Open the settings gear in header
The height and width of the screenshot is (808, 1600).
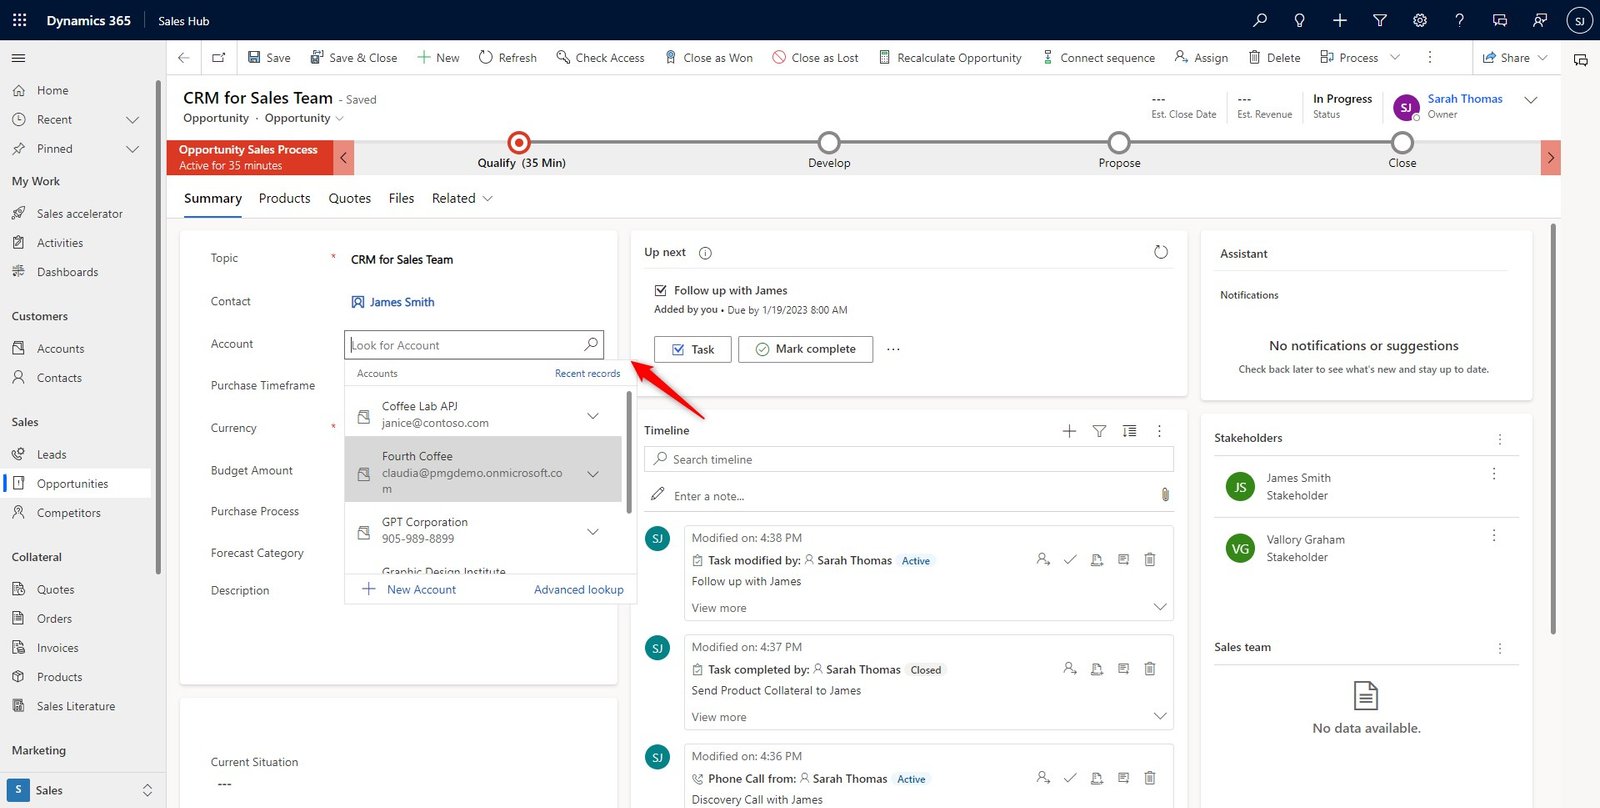tap(1420, 20)
